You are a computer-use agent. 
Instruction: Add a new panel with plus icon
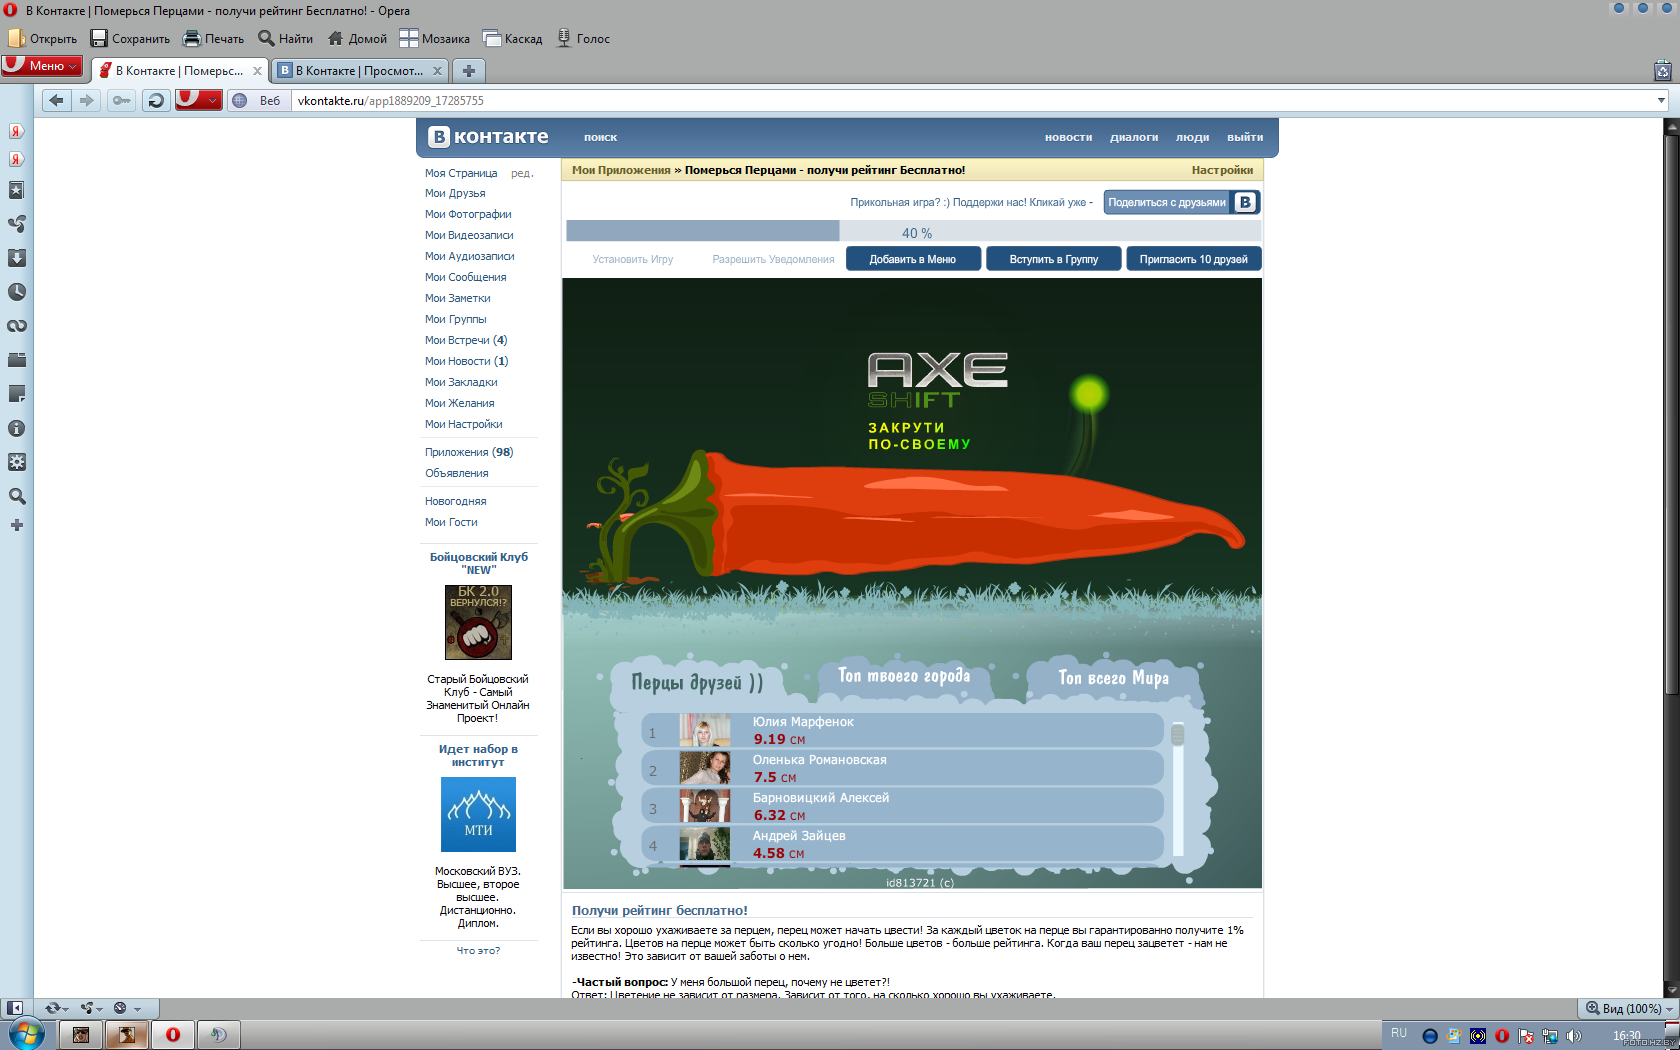click(x=16, y=525)
